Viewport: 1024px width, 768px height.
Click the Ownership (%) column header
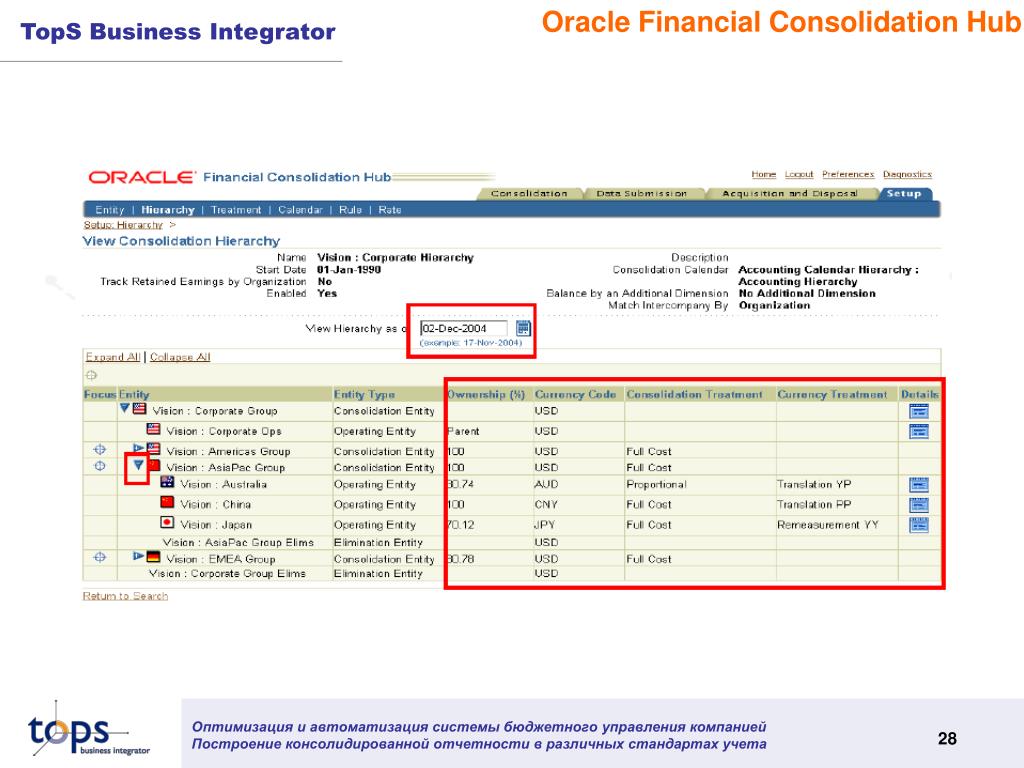click(486, 394)
